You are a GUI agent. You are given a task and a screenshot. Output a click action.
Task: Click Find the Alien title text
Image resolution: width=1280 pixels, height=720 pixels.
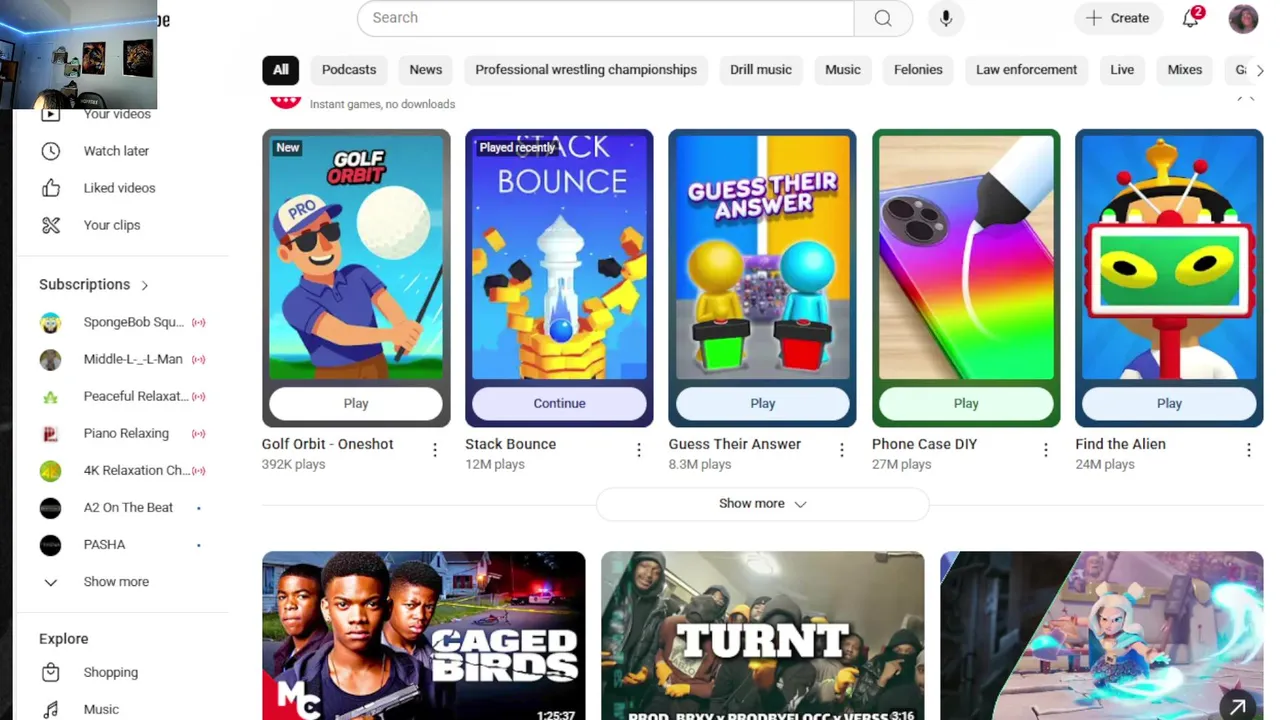pos(1120,444)
